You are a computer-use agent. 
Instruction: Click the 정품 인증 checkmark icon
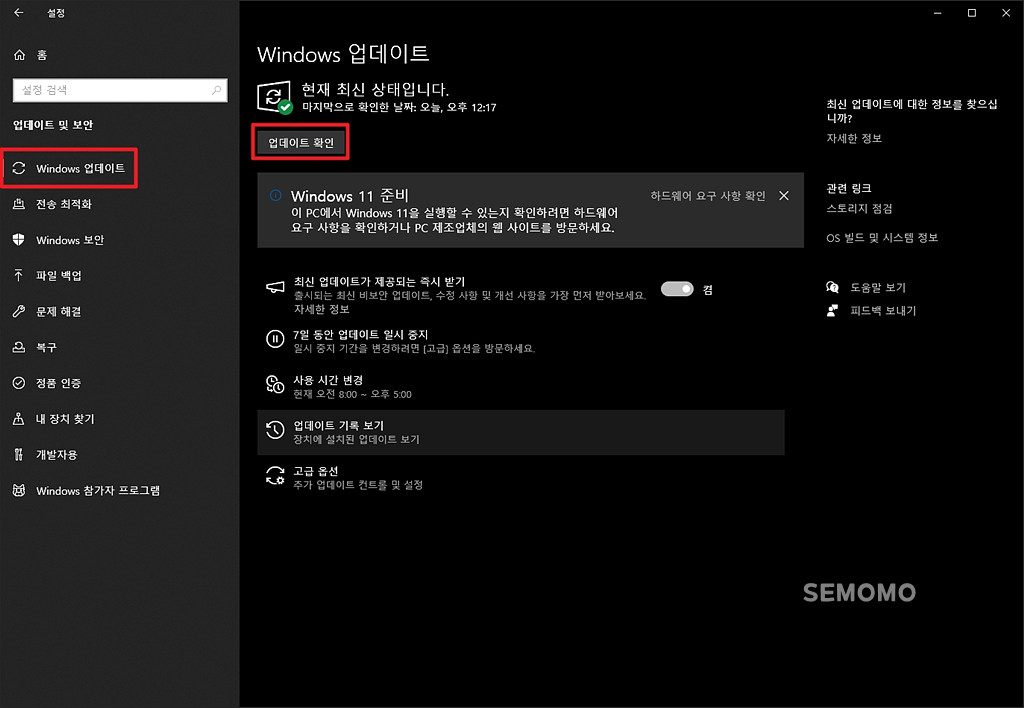tap(19, 383)
